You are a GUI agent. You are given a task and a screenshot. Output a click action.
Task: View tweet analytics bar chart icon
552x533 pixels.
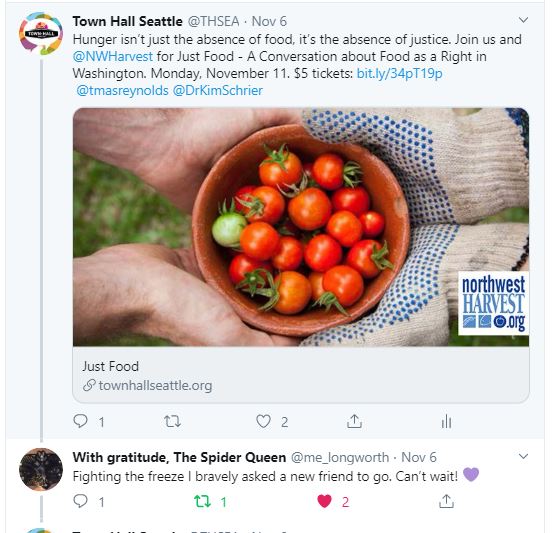point(446,421)
